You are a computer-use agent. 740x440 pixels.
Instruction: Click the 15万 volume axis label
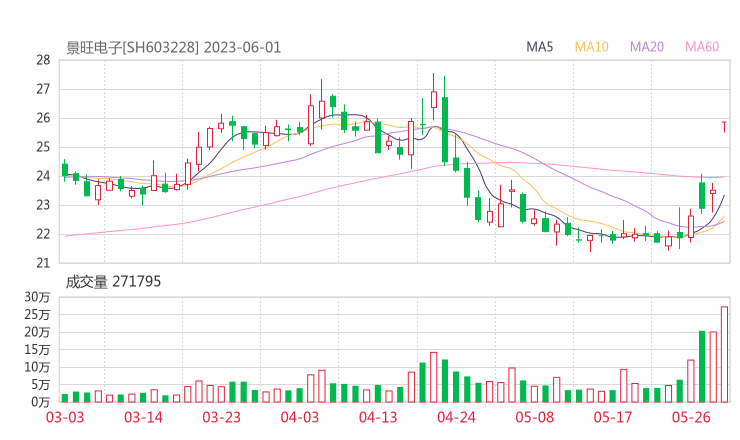[37, 350]
